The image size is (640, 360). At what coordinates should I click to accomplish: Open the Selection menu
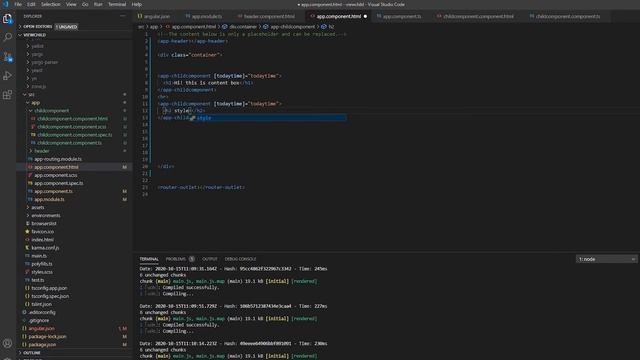51,4
